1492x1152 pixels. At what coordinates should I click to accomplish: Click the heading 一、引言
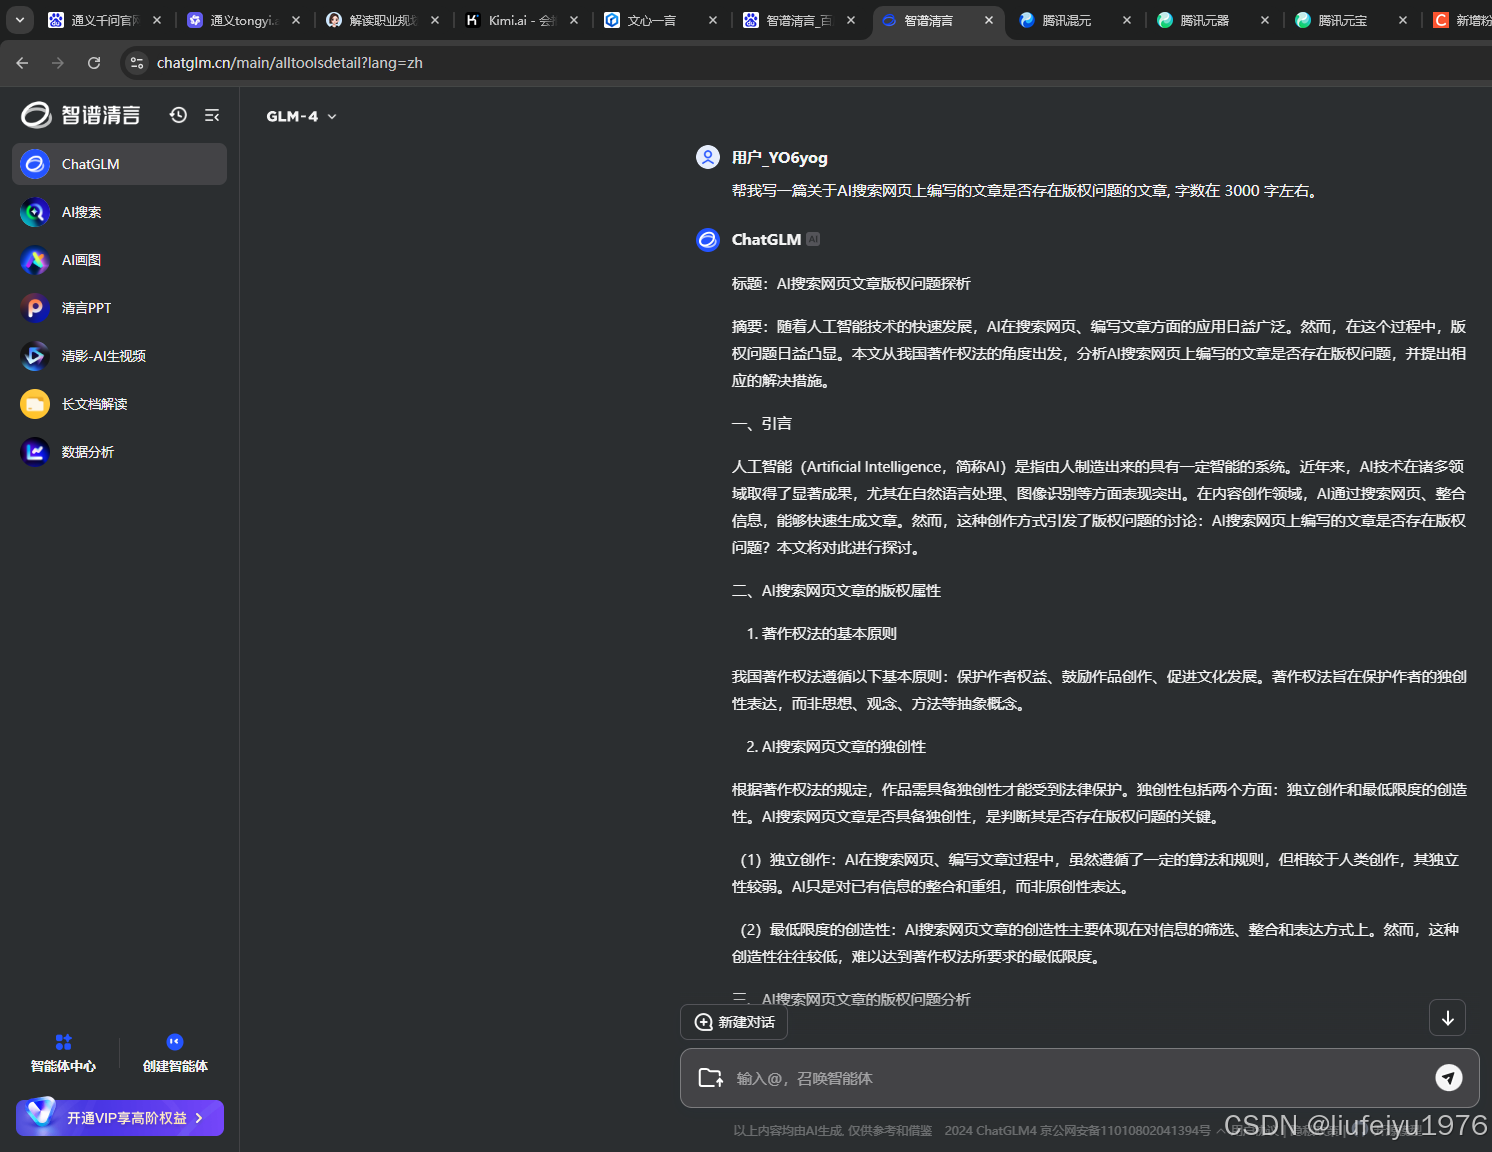click(x=762, y=424)
